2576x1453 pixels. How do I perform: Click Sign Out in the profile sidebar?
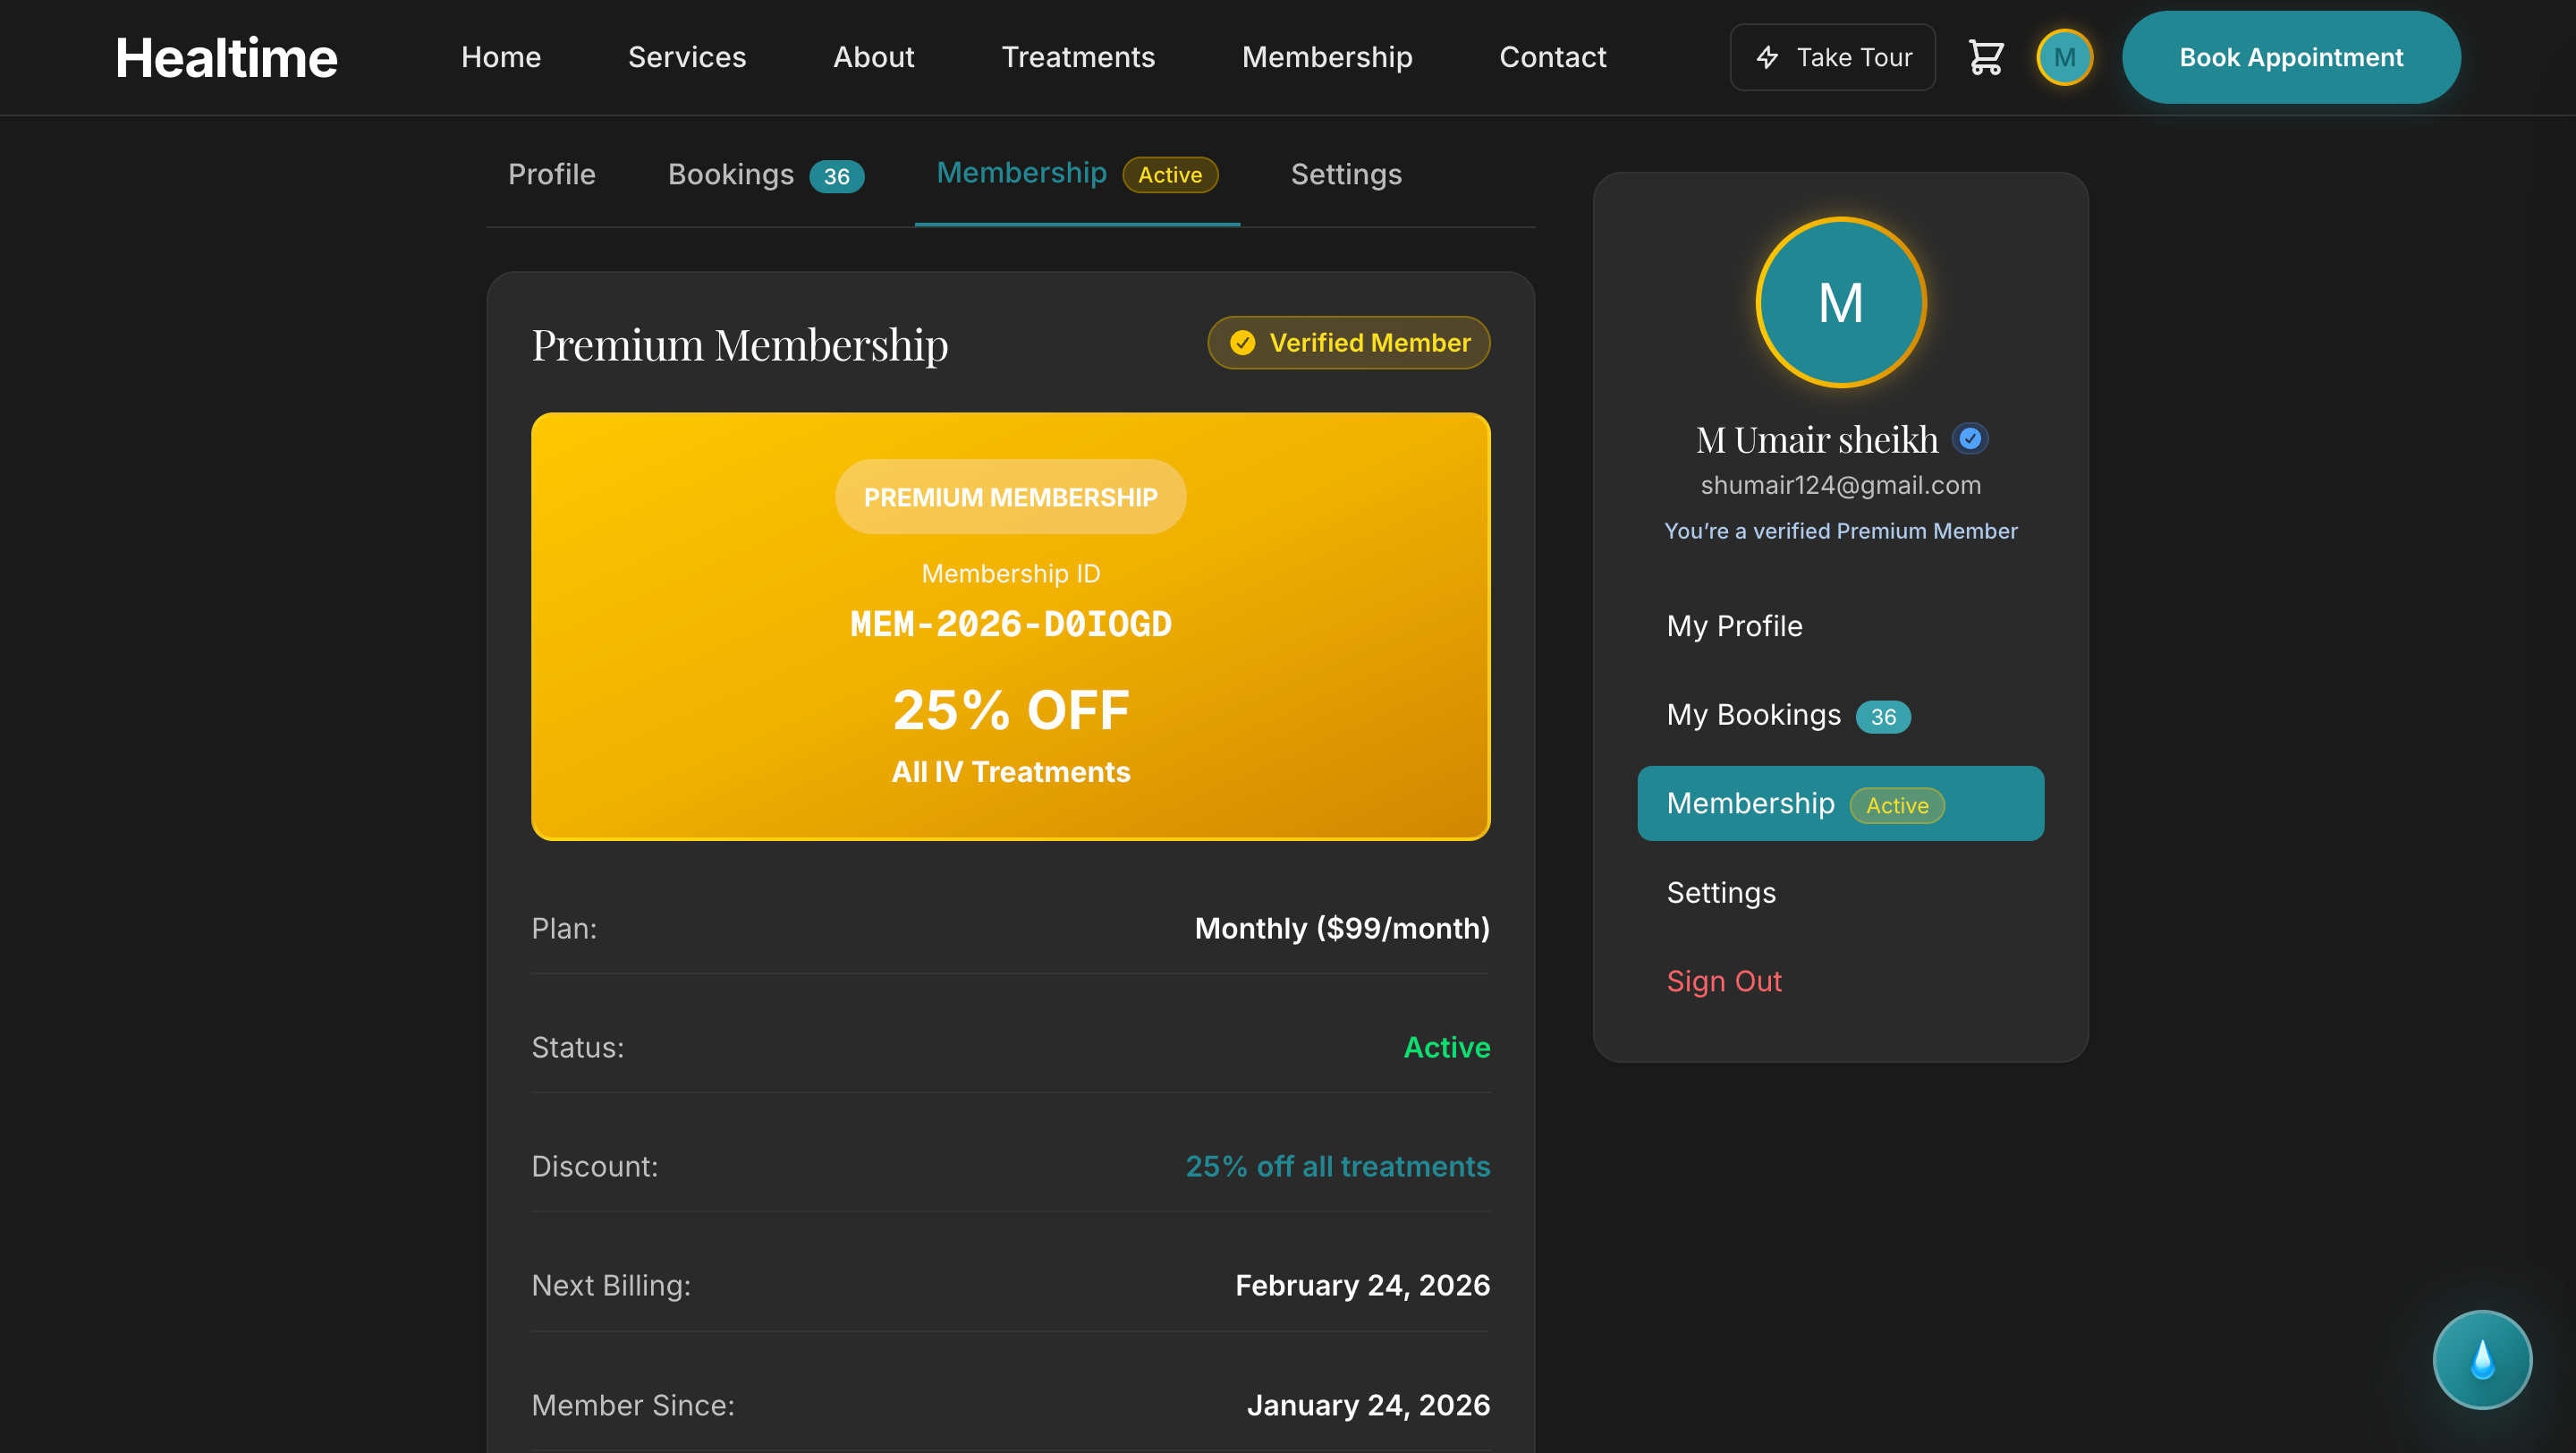pos(1724,981)
